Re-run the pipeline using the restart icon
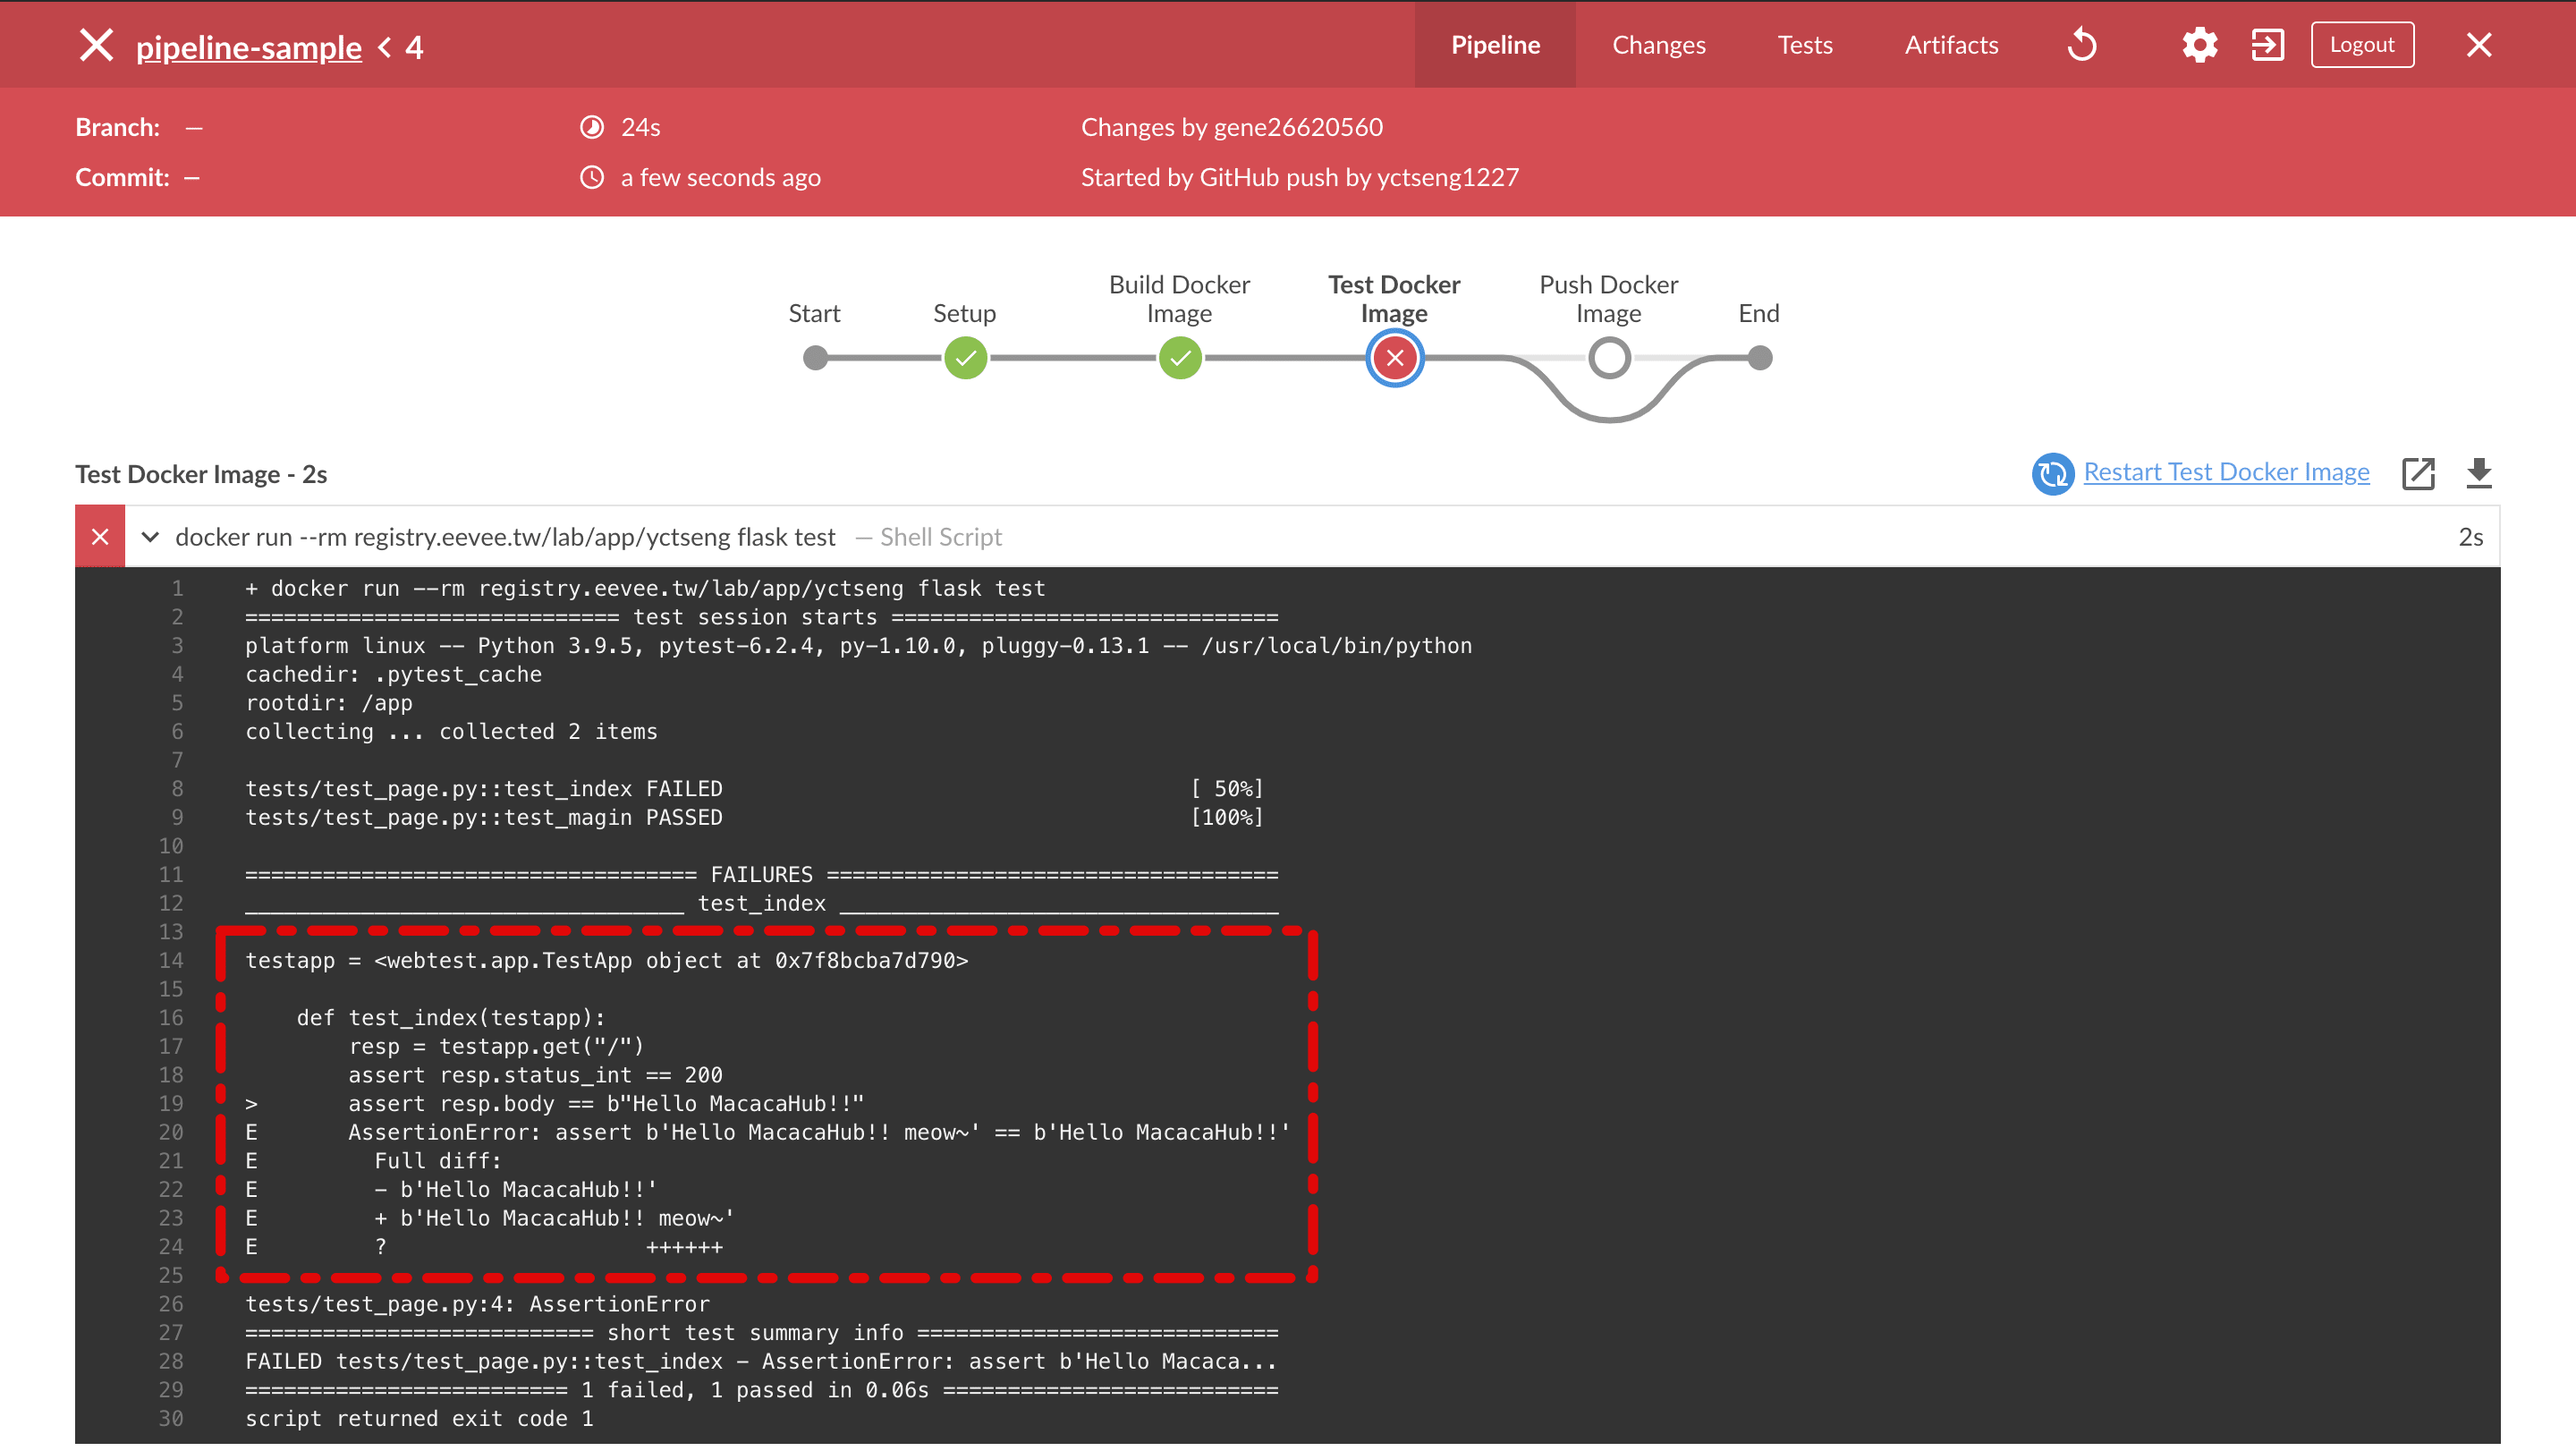 click(x=2083, y=44)
